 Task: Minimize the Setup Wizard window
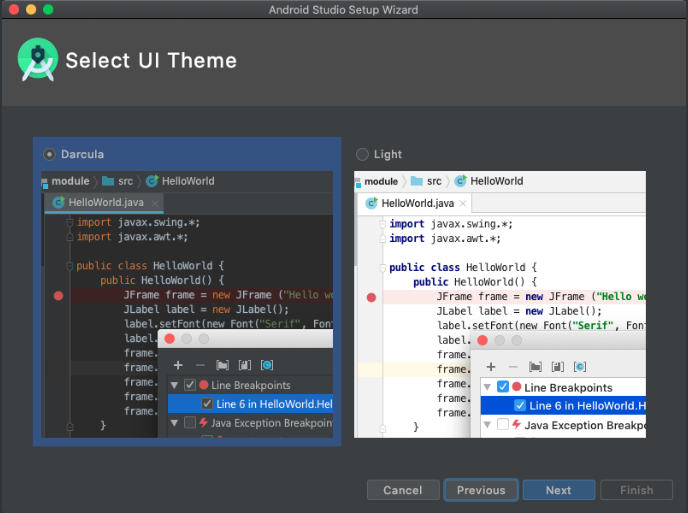31,9
